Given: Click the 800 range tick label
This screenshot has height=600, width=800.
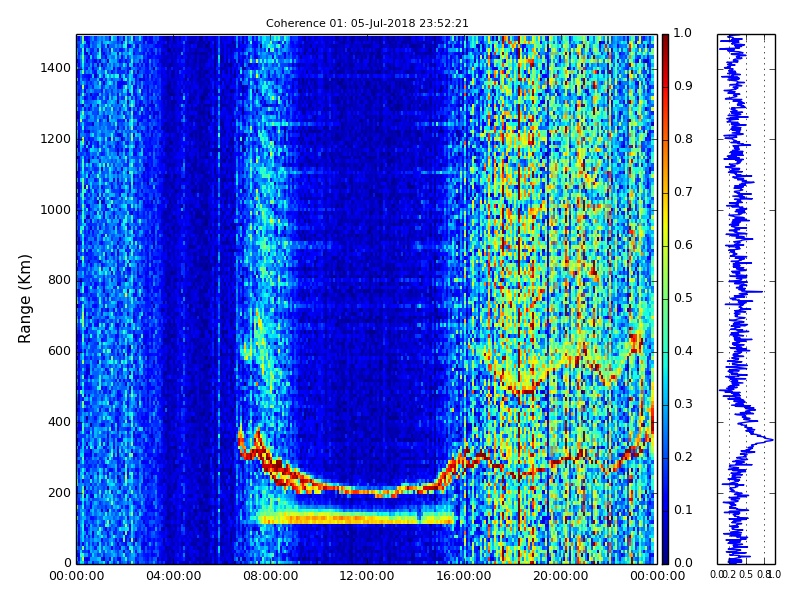Looking at the screenshot, I should [x=59, y=280].
